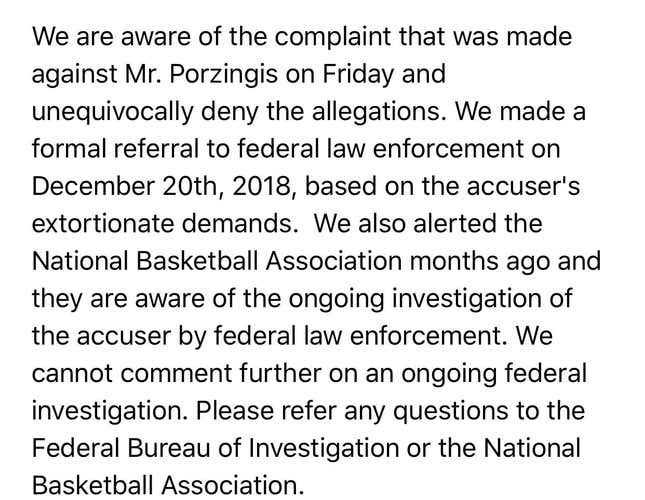The height and width of the screenshot is (500, 645).
Task: Click the final words "Basketball Association."
Action: (x=168, y=486)
